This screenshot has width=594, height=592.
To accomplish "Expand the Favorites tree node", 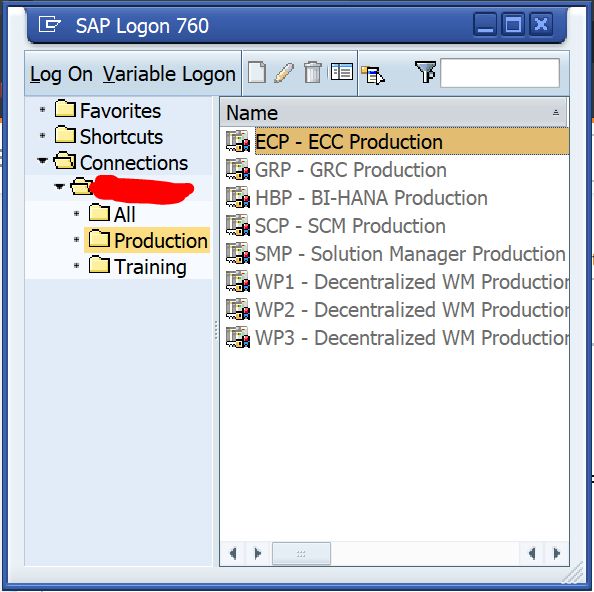I will (x=42, y=110).
